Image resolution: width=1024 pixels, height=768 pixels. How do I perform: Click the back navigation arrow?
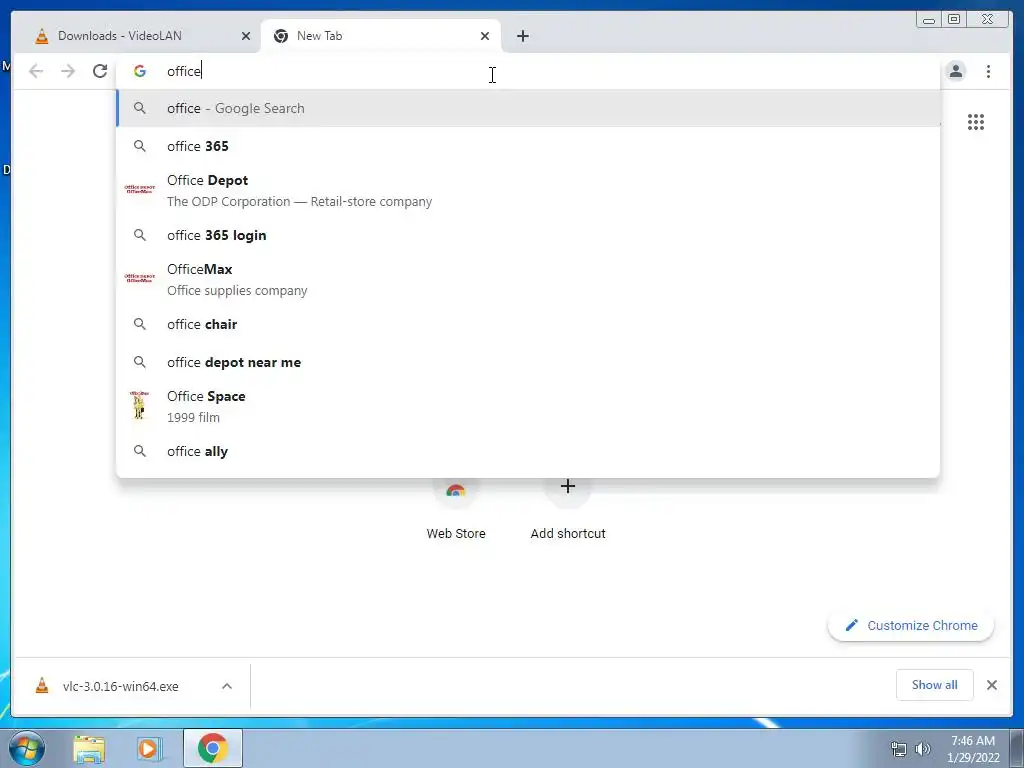[36, 71]
